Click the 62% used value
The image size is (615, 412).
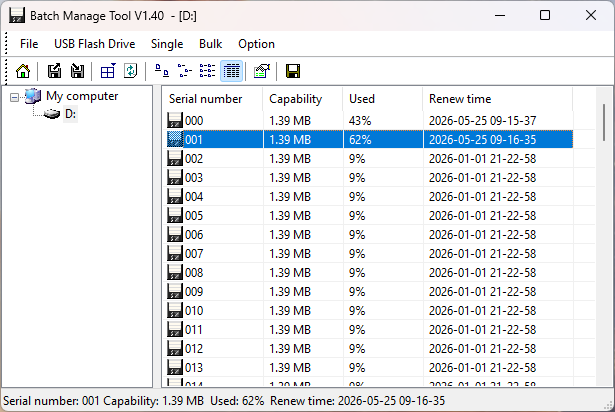click(x=360, y=140)
